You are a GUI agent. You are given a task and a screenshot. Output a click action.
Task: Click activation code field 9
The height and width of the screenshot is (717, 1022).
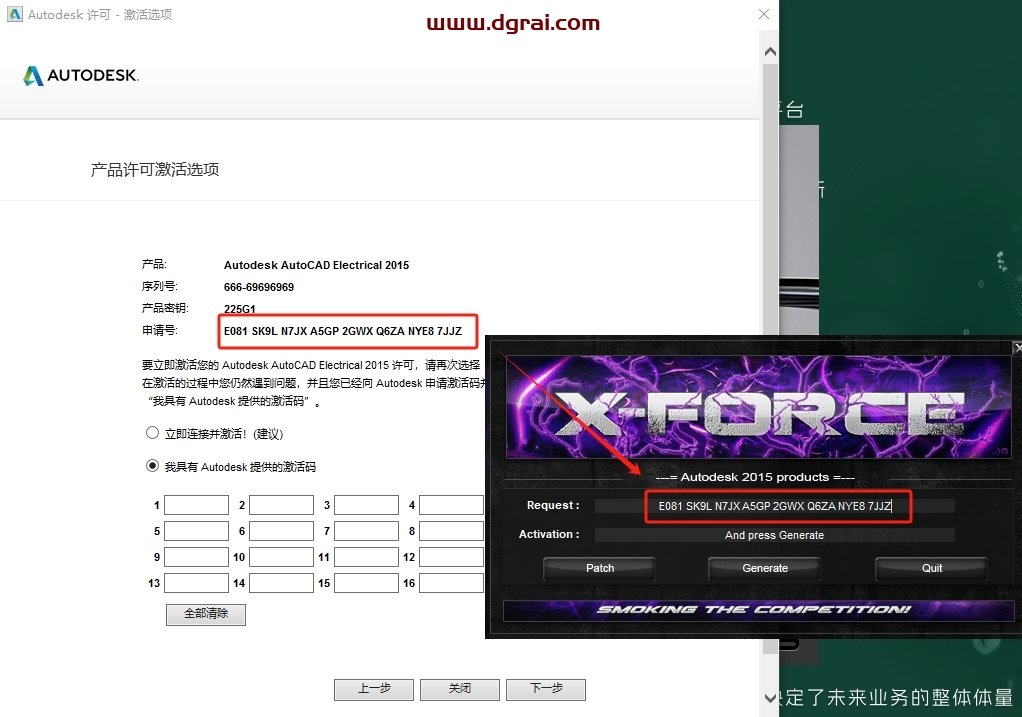coord(196,557)
